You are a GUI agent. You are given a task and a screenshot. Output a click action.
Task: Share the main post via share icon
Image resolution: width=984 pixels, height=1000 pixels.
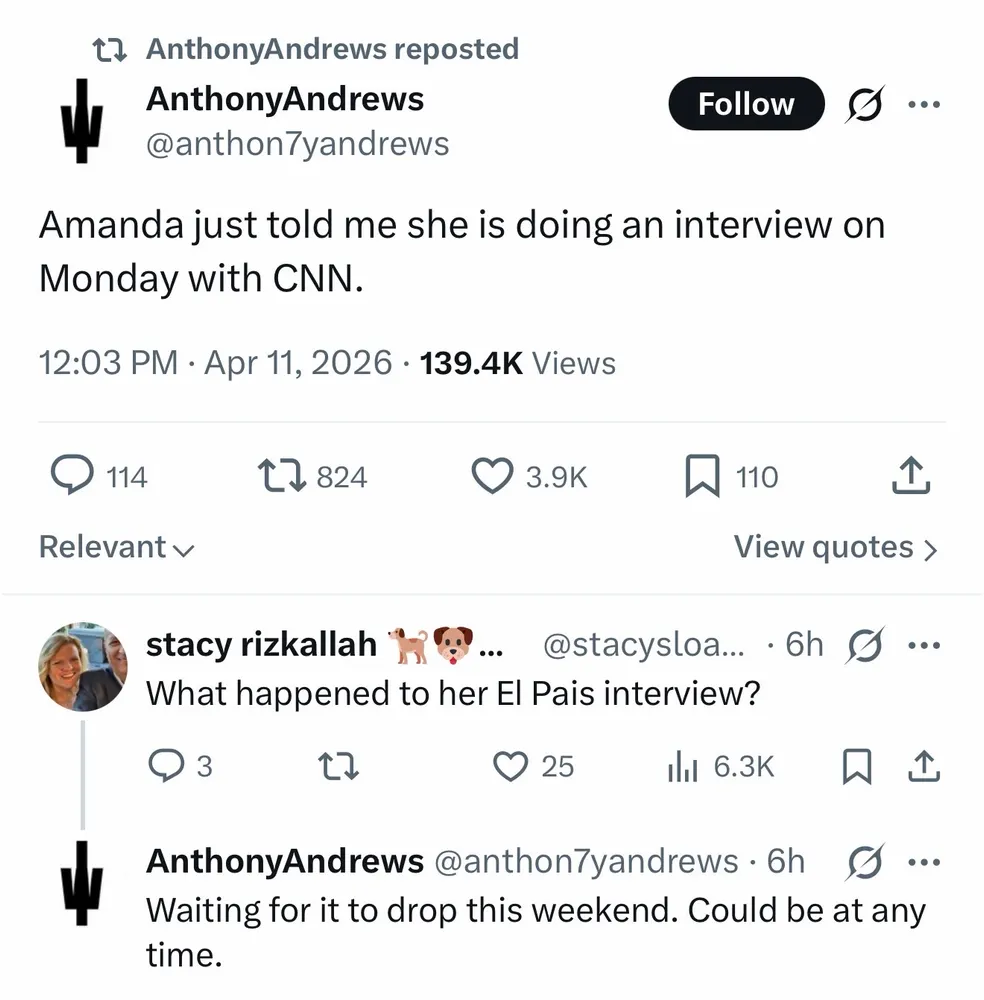[x=911, y=477]
